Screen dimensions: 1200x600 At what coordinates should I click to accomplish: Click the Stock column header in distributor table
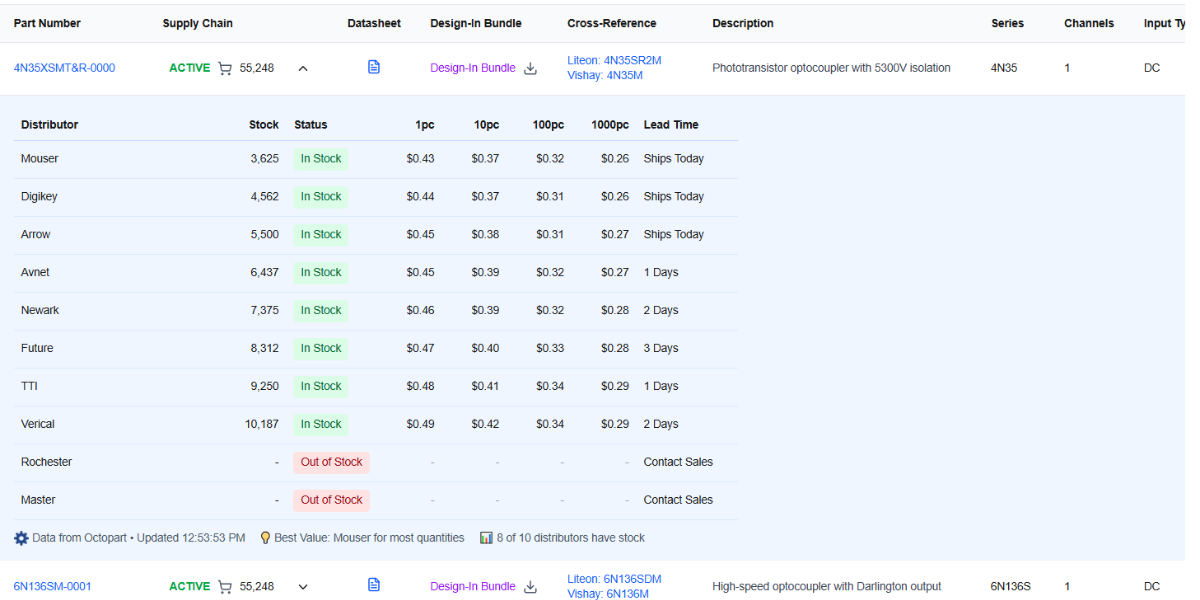264,125
